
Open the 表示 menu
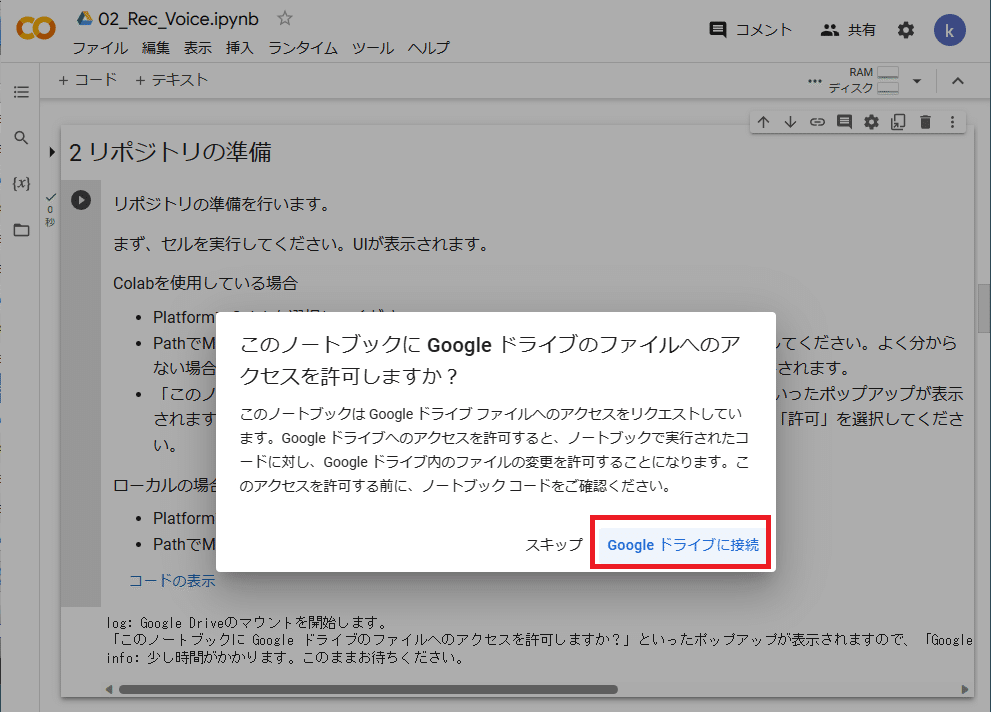198,48
